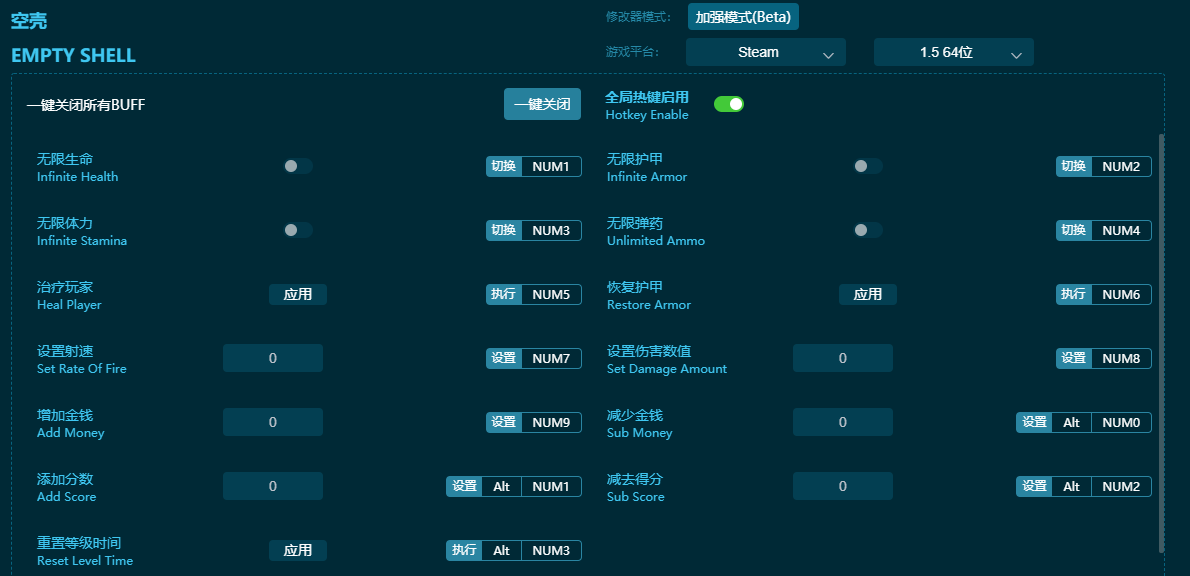The height and width of the screenshot is (576, 1190).
Task: Click the EMPTY SHELL game title
Action: point(74,55)
